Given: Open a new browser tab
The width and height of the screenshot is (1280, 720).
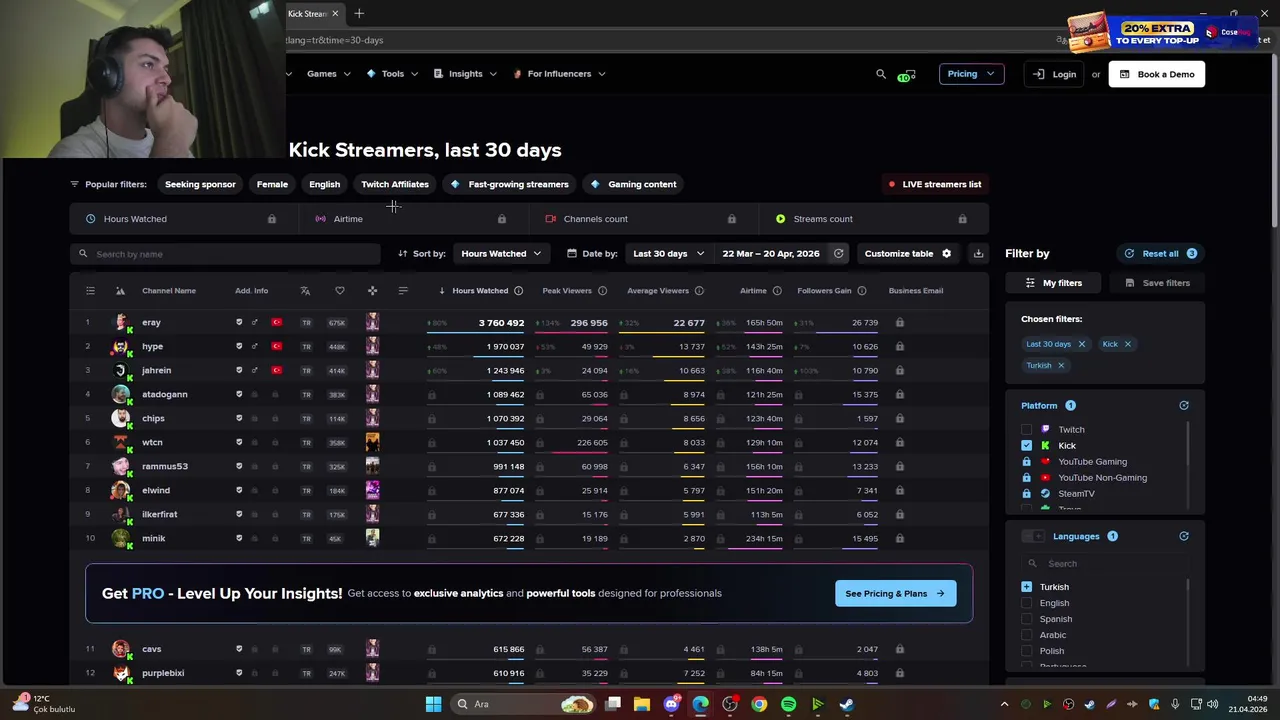Looking at the screenshot, I should click(359, 14).
